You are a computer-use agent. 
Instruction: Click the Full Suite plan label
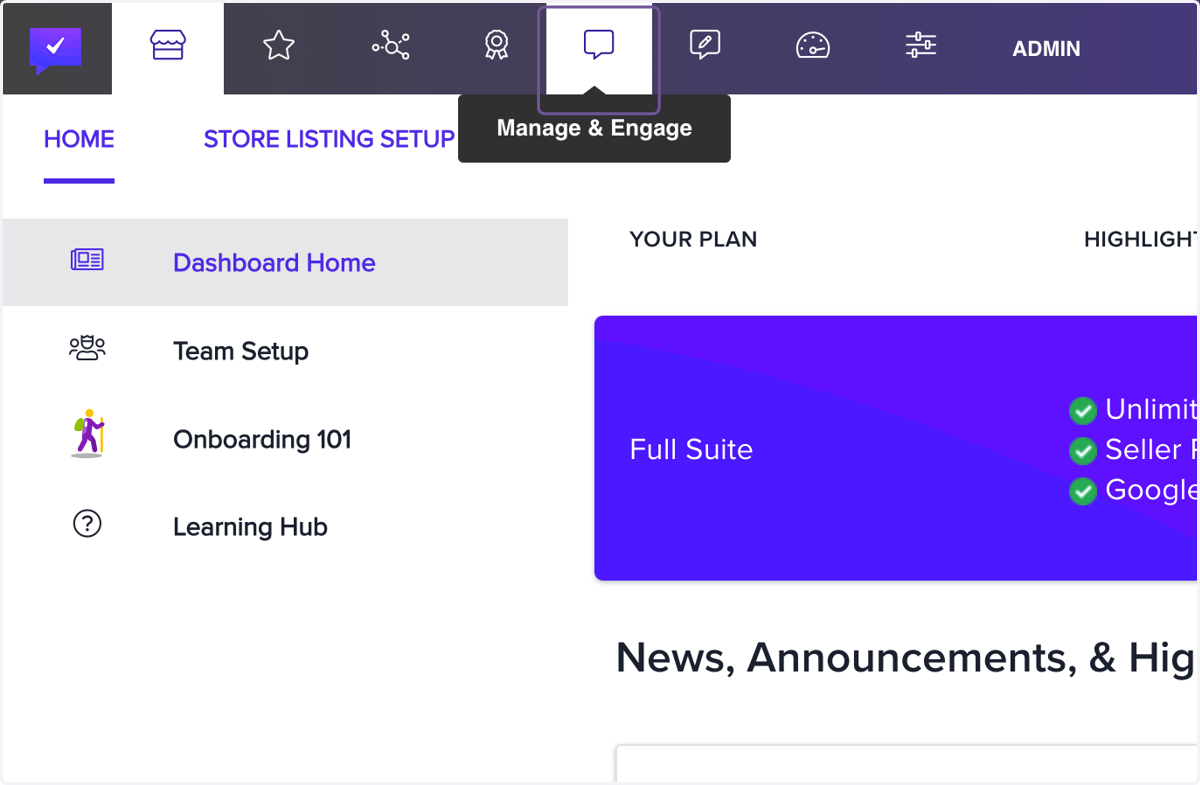coord(691,449)
